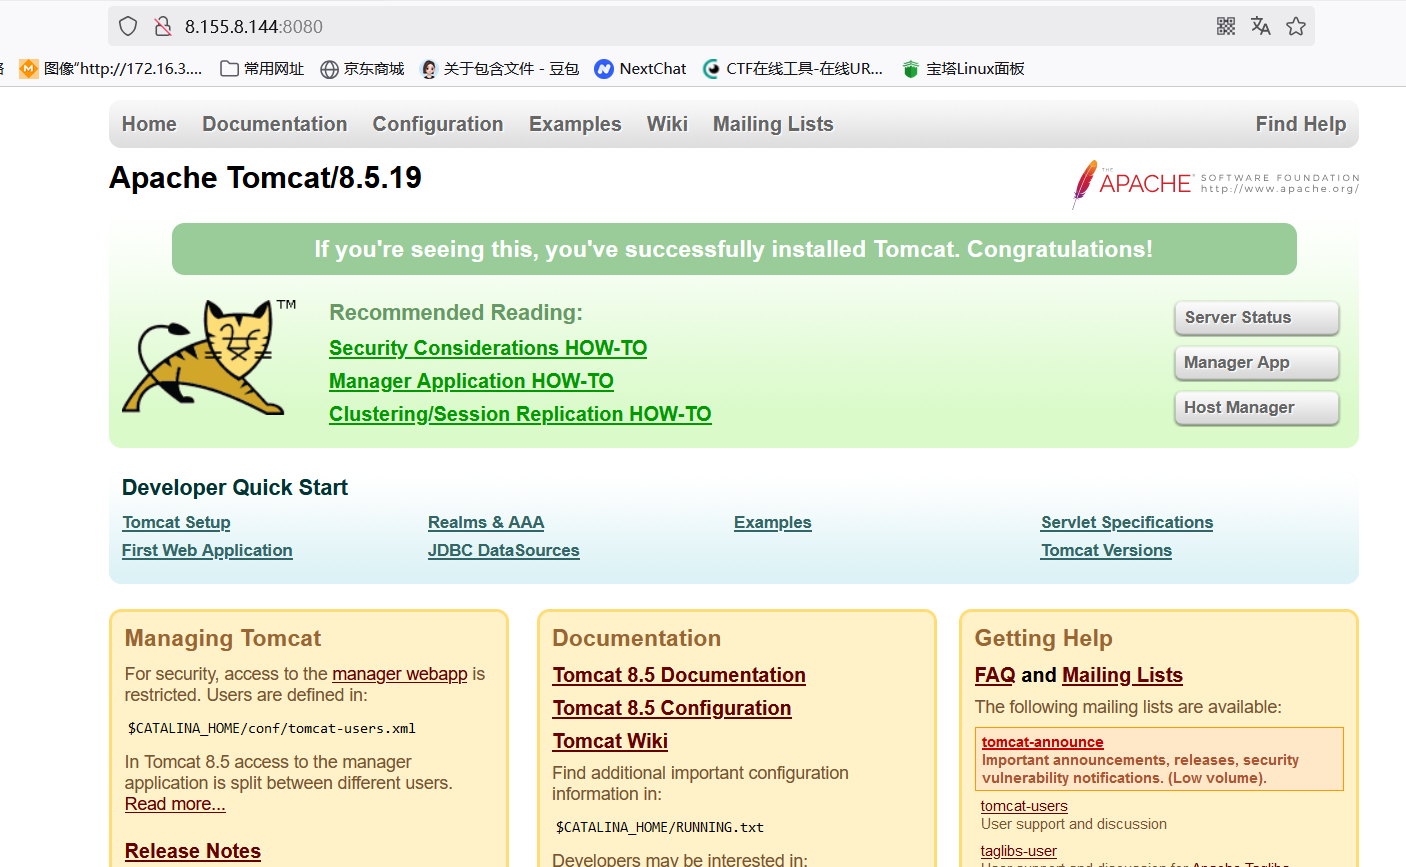
Task: Open the tomcat-announce mailing list link
Action: point(1042,742)
